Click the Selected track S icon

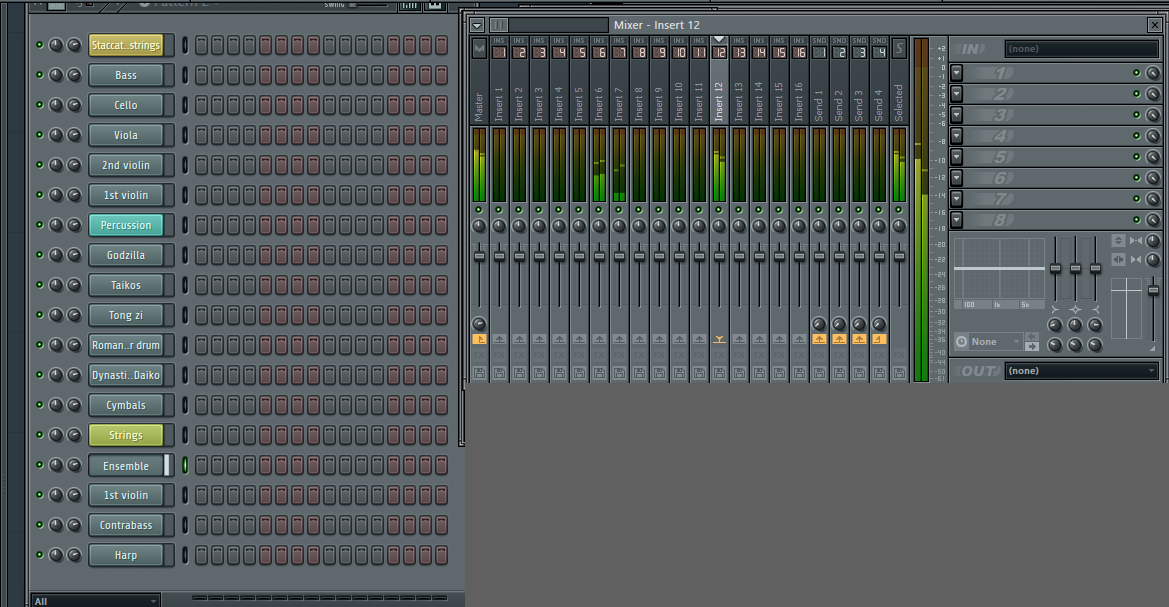(899, 49)
